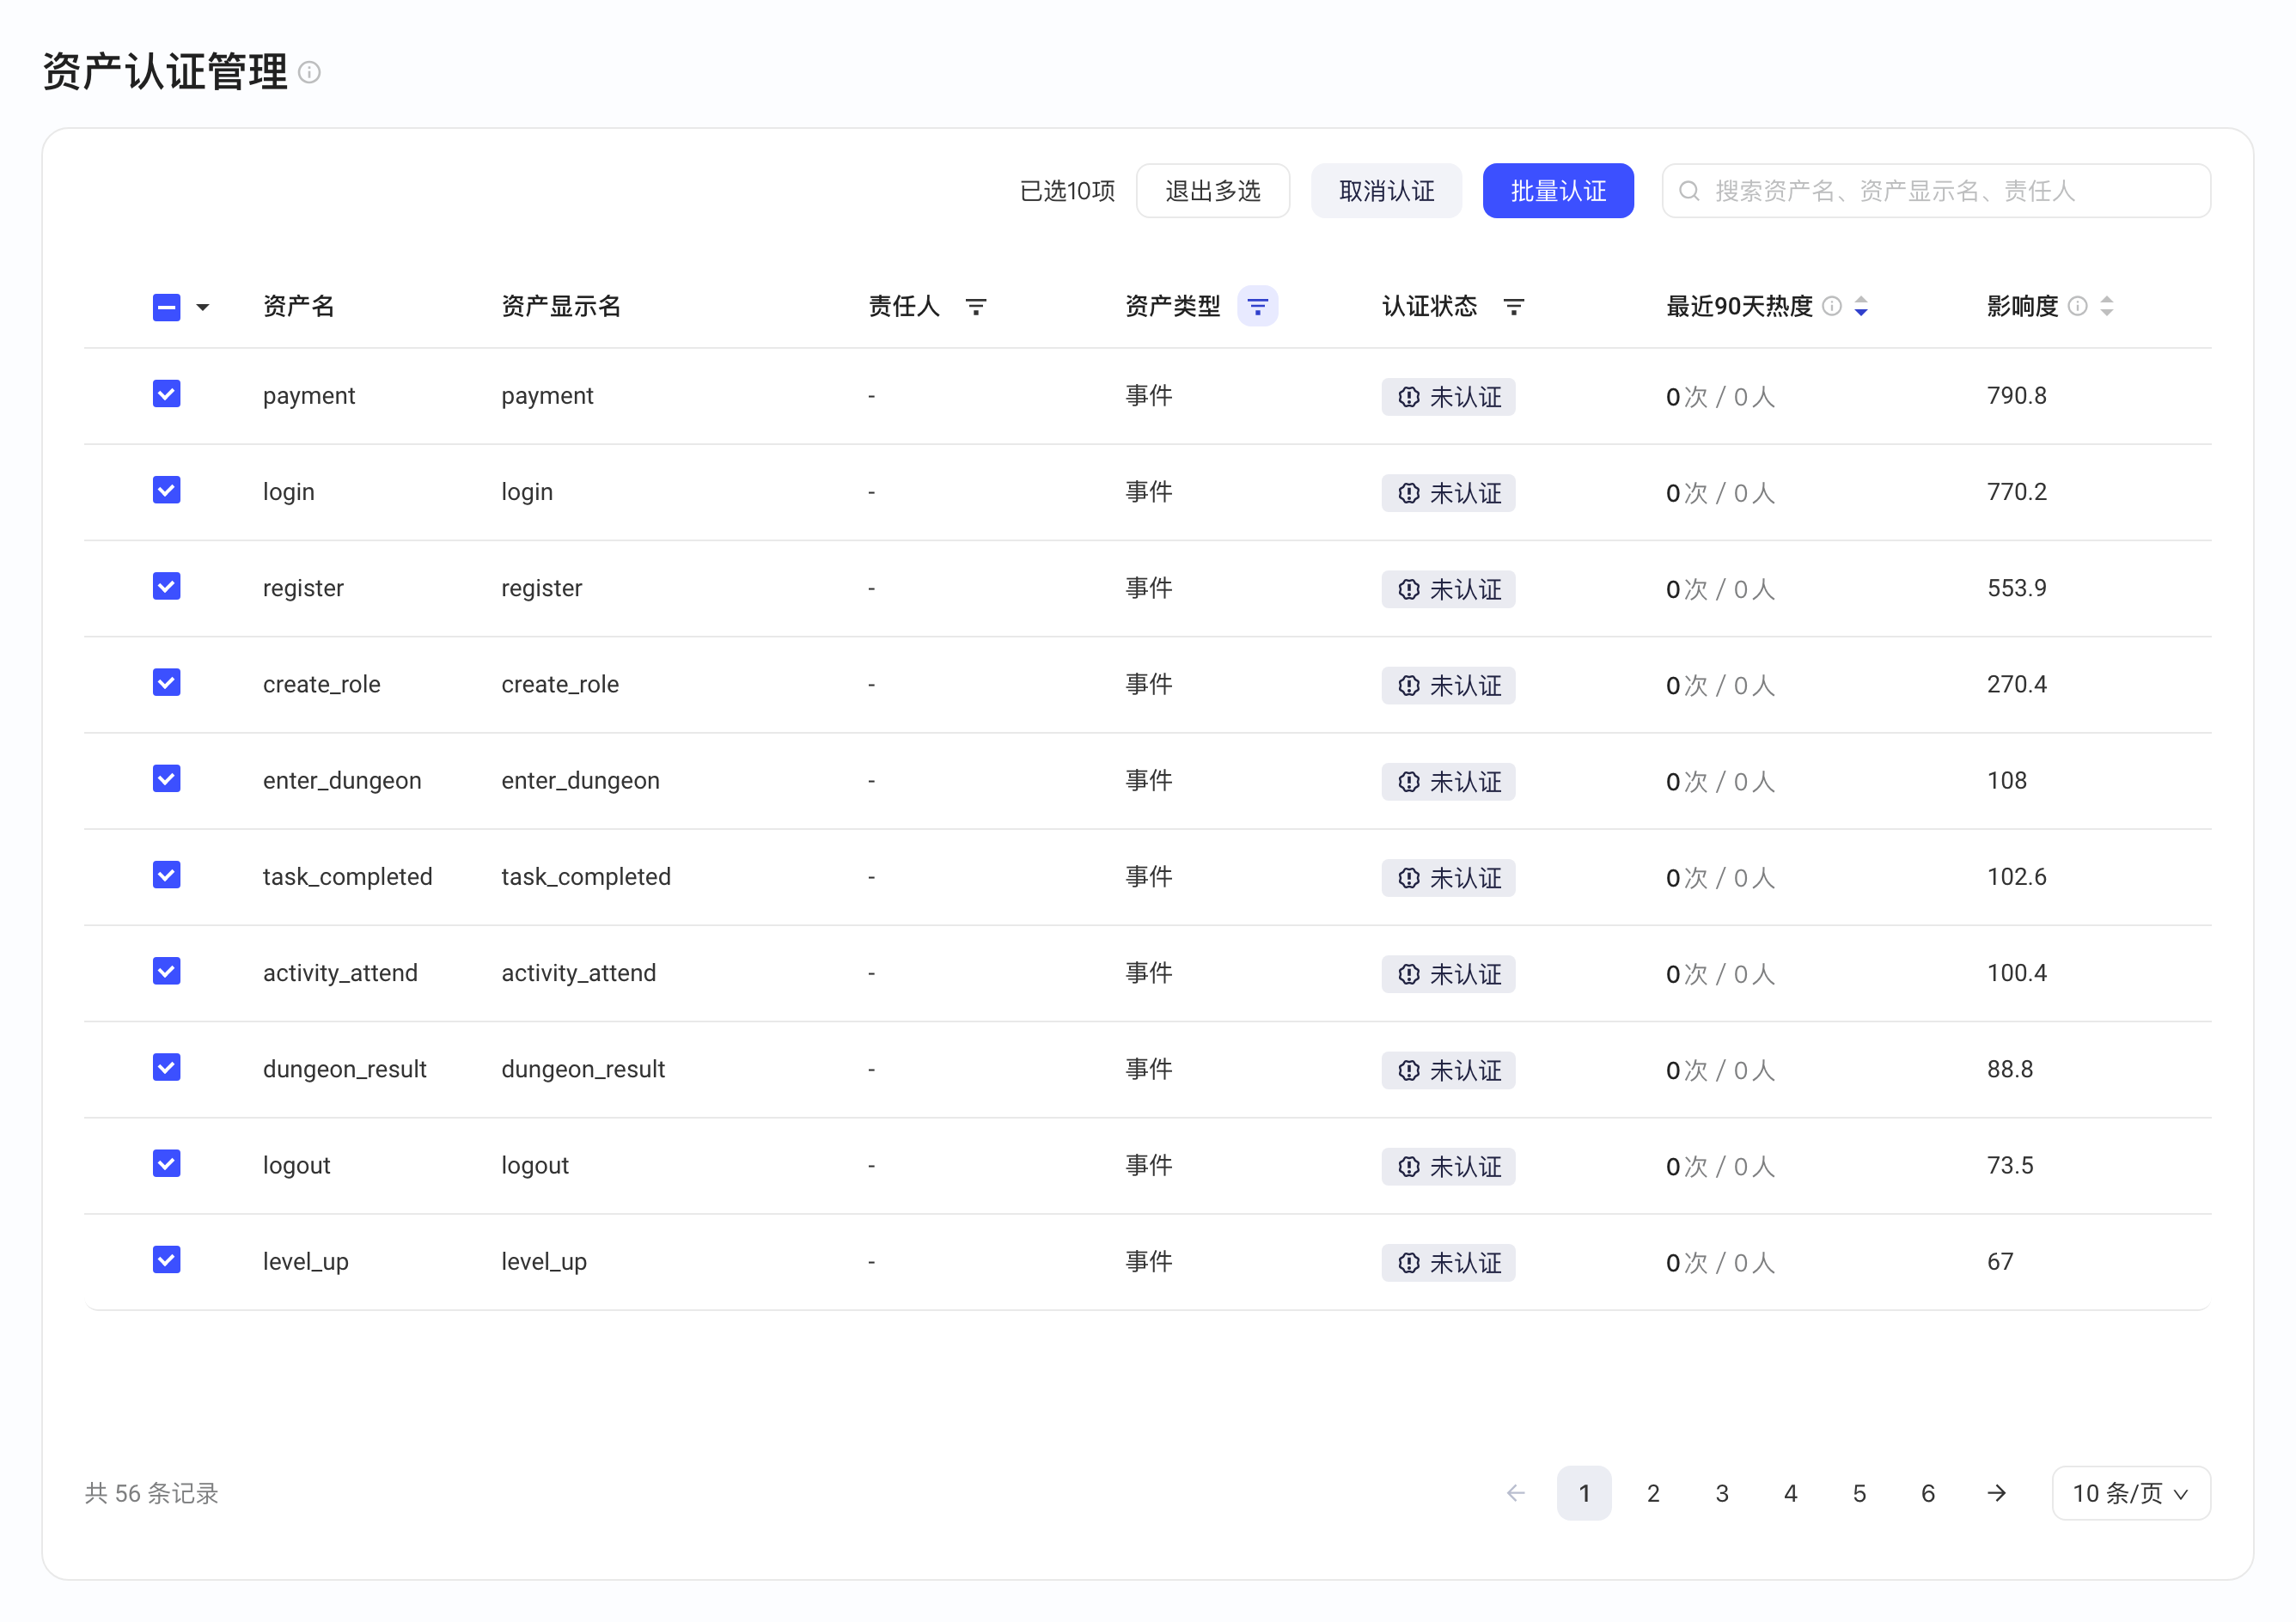Screen dimensions: 2296x1622
Task: Sort by 影响度 using the sort arrows
Action: 2106,306
